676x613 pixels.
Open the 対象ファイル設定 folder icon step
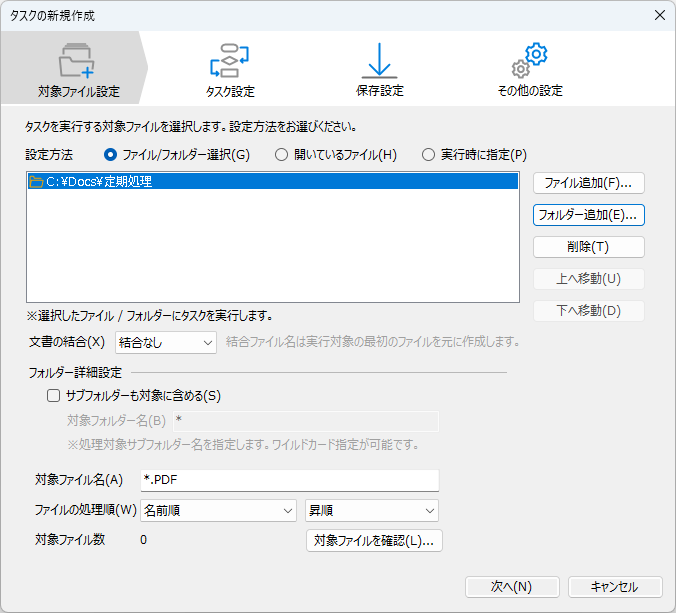click(x=76, y=60)
